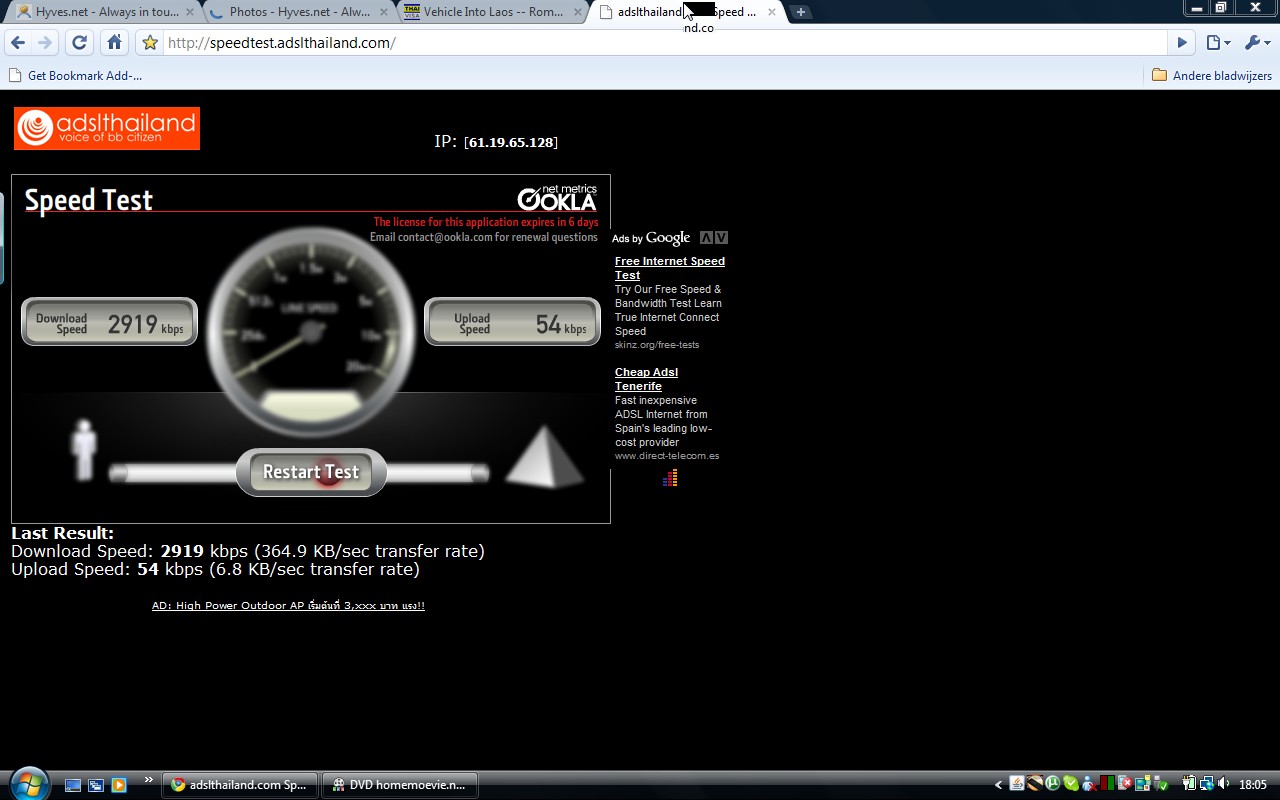The width and height of the screenshot is (1280, 800).
Task: Click Ads by Google label
Action: (x=651, y=238)
